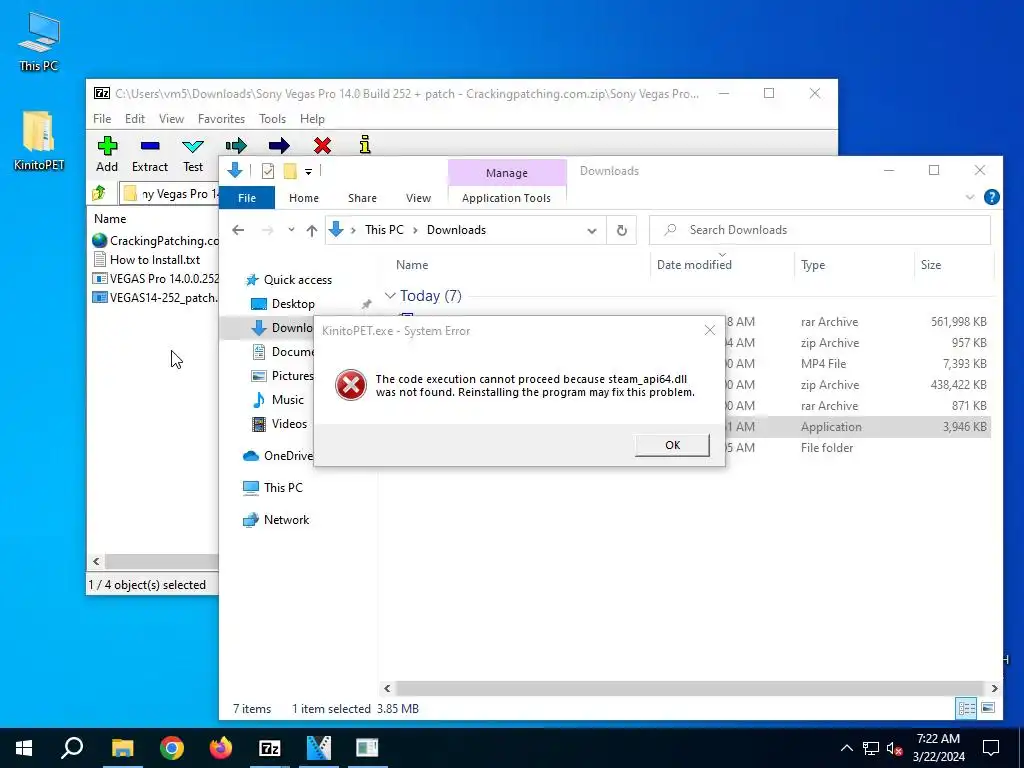1024x768 pixels.
Task: Select This PC in navigation pane
Action: (x=273, y=488)
